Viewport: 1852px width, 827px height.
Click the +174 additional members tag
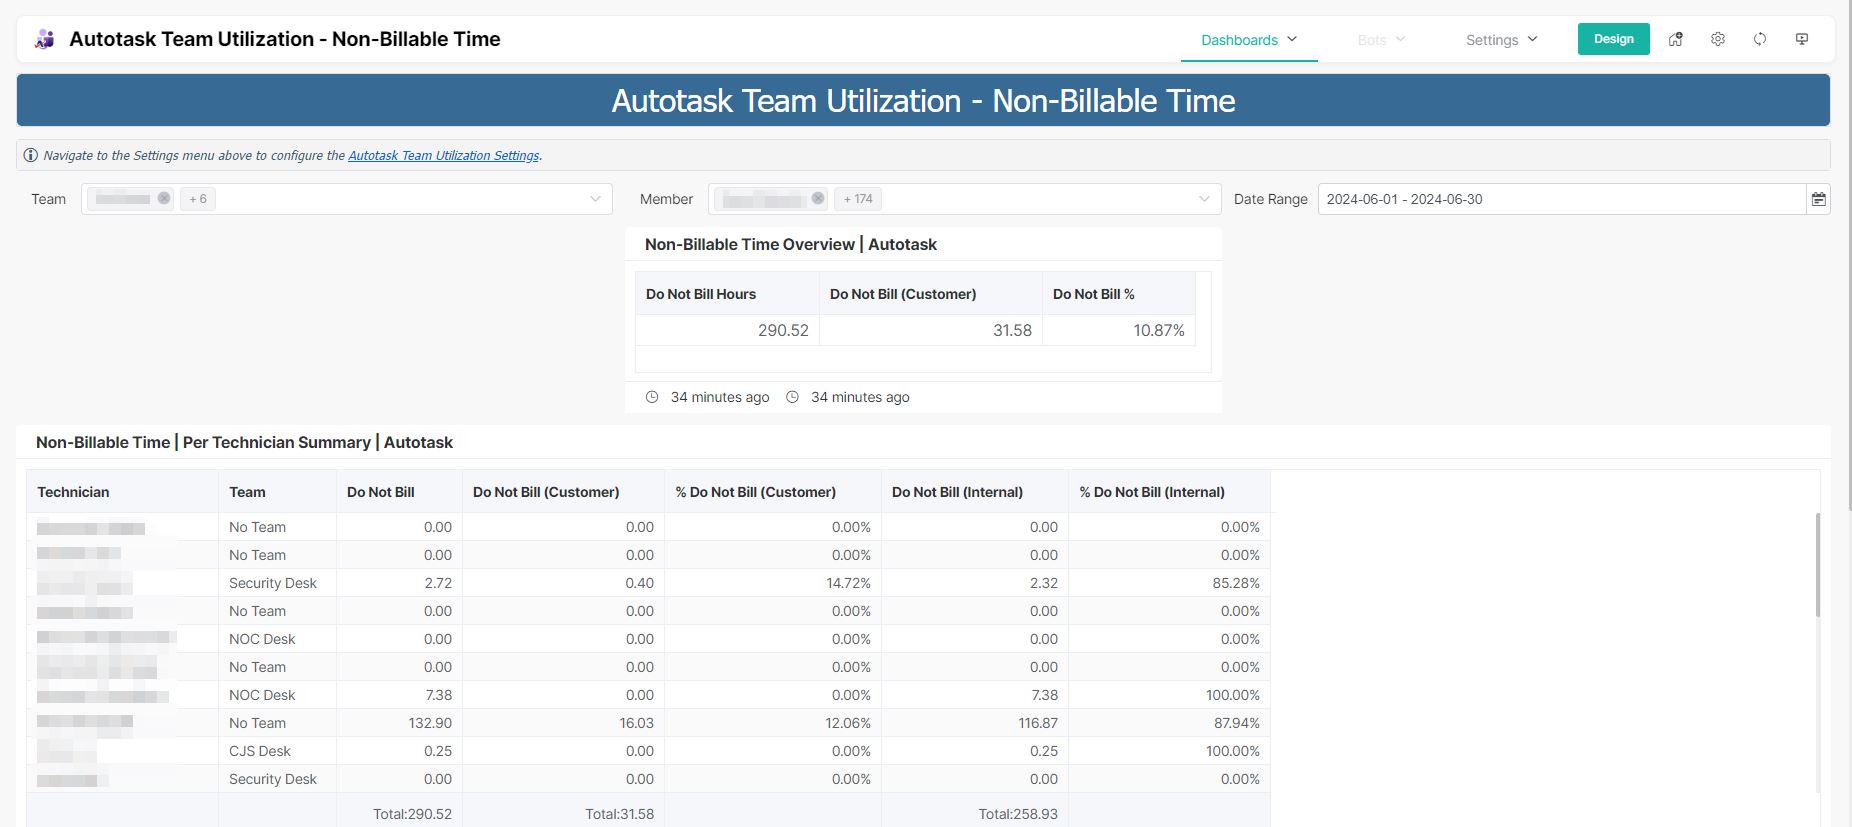(858, 199)
